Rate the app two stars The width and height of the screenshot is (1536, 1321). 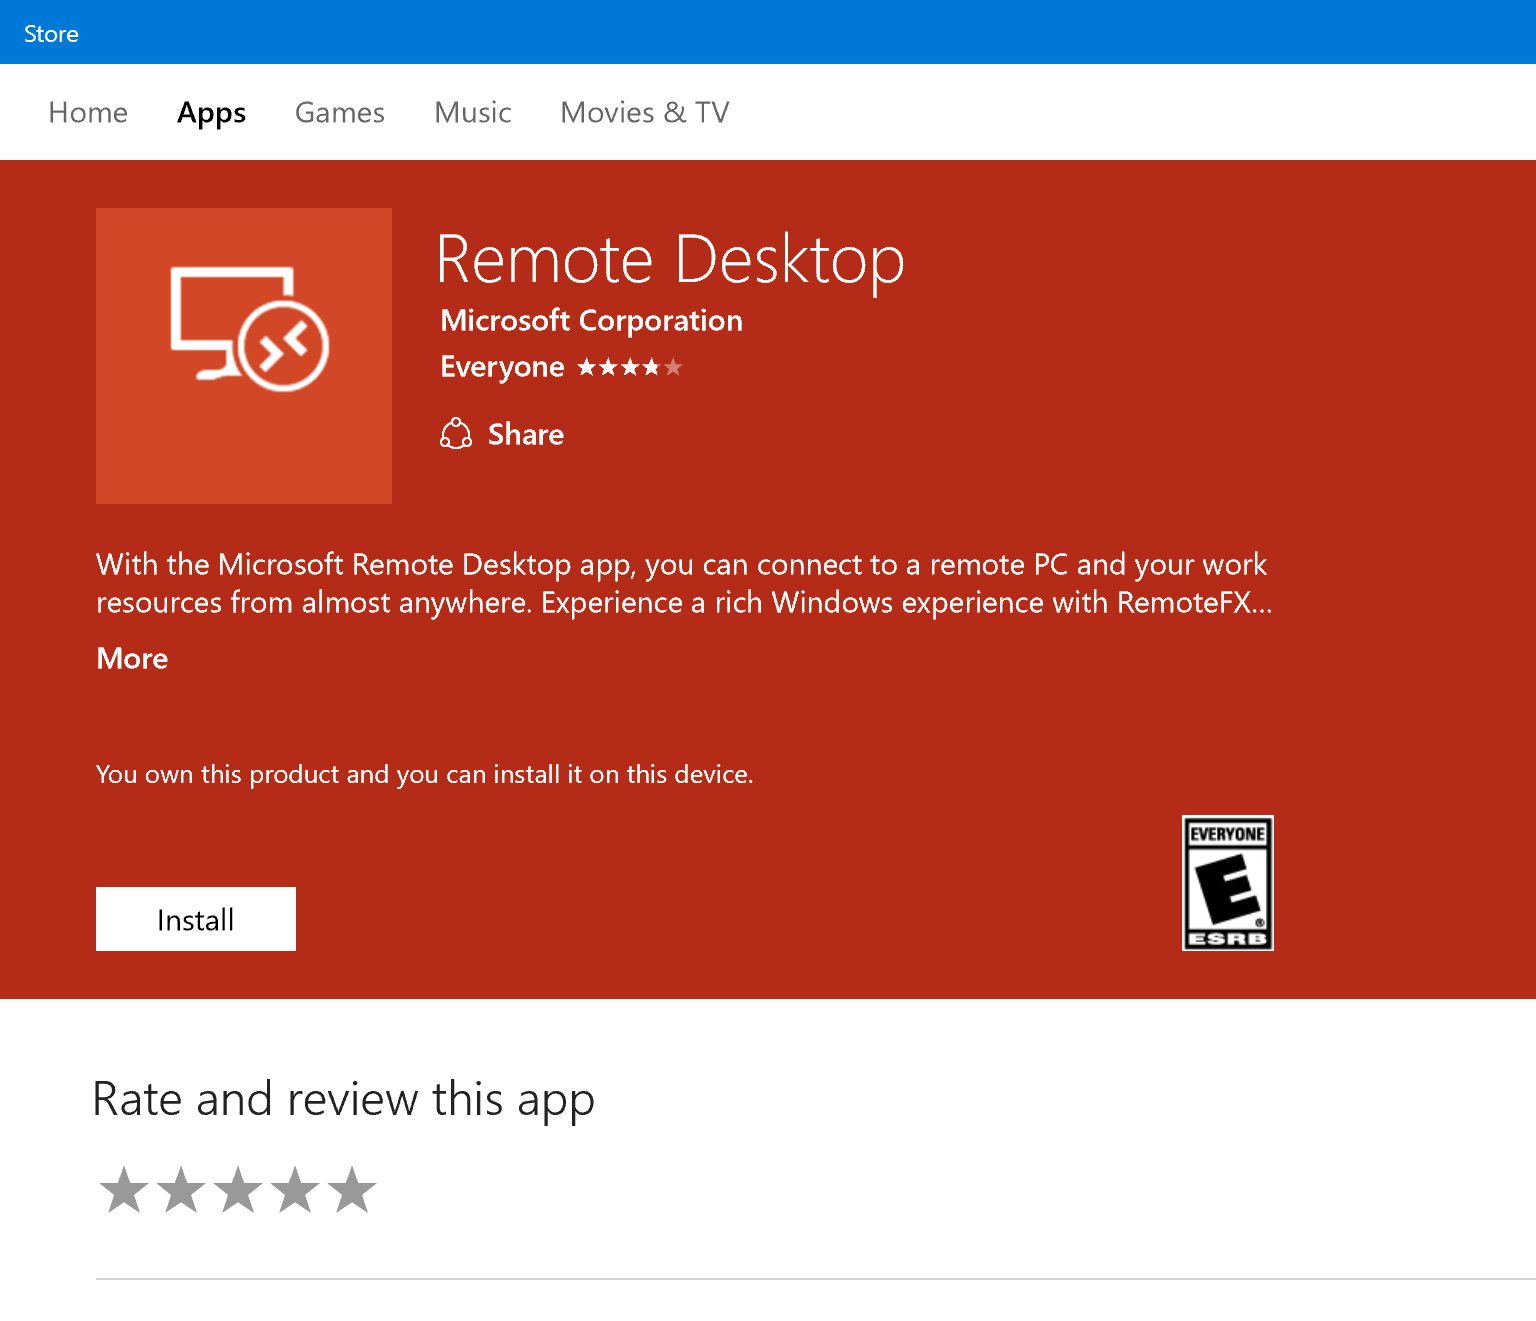[x=181, y=1189]
